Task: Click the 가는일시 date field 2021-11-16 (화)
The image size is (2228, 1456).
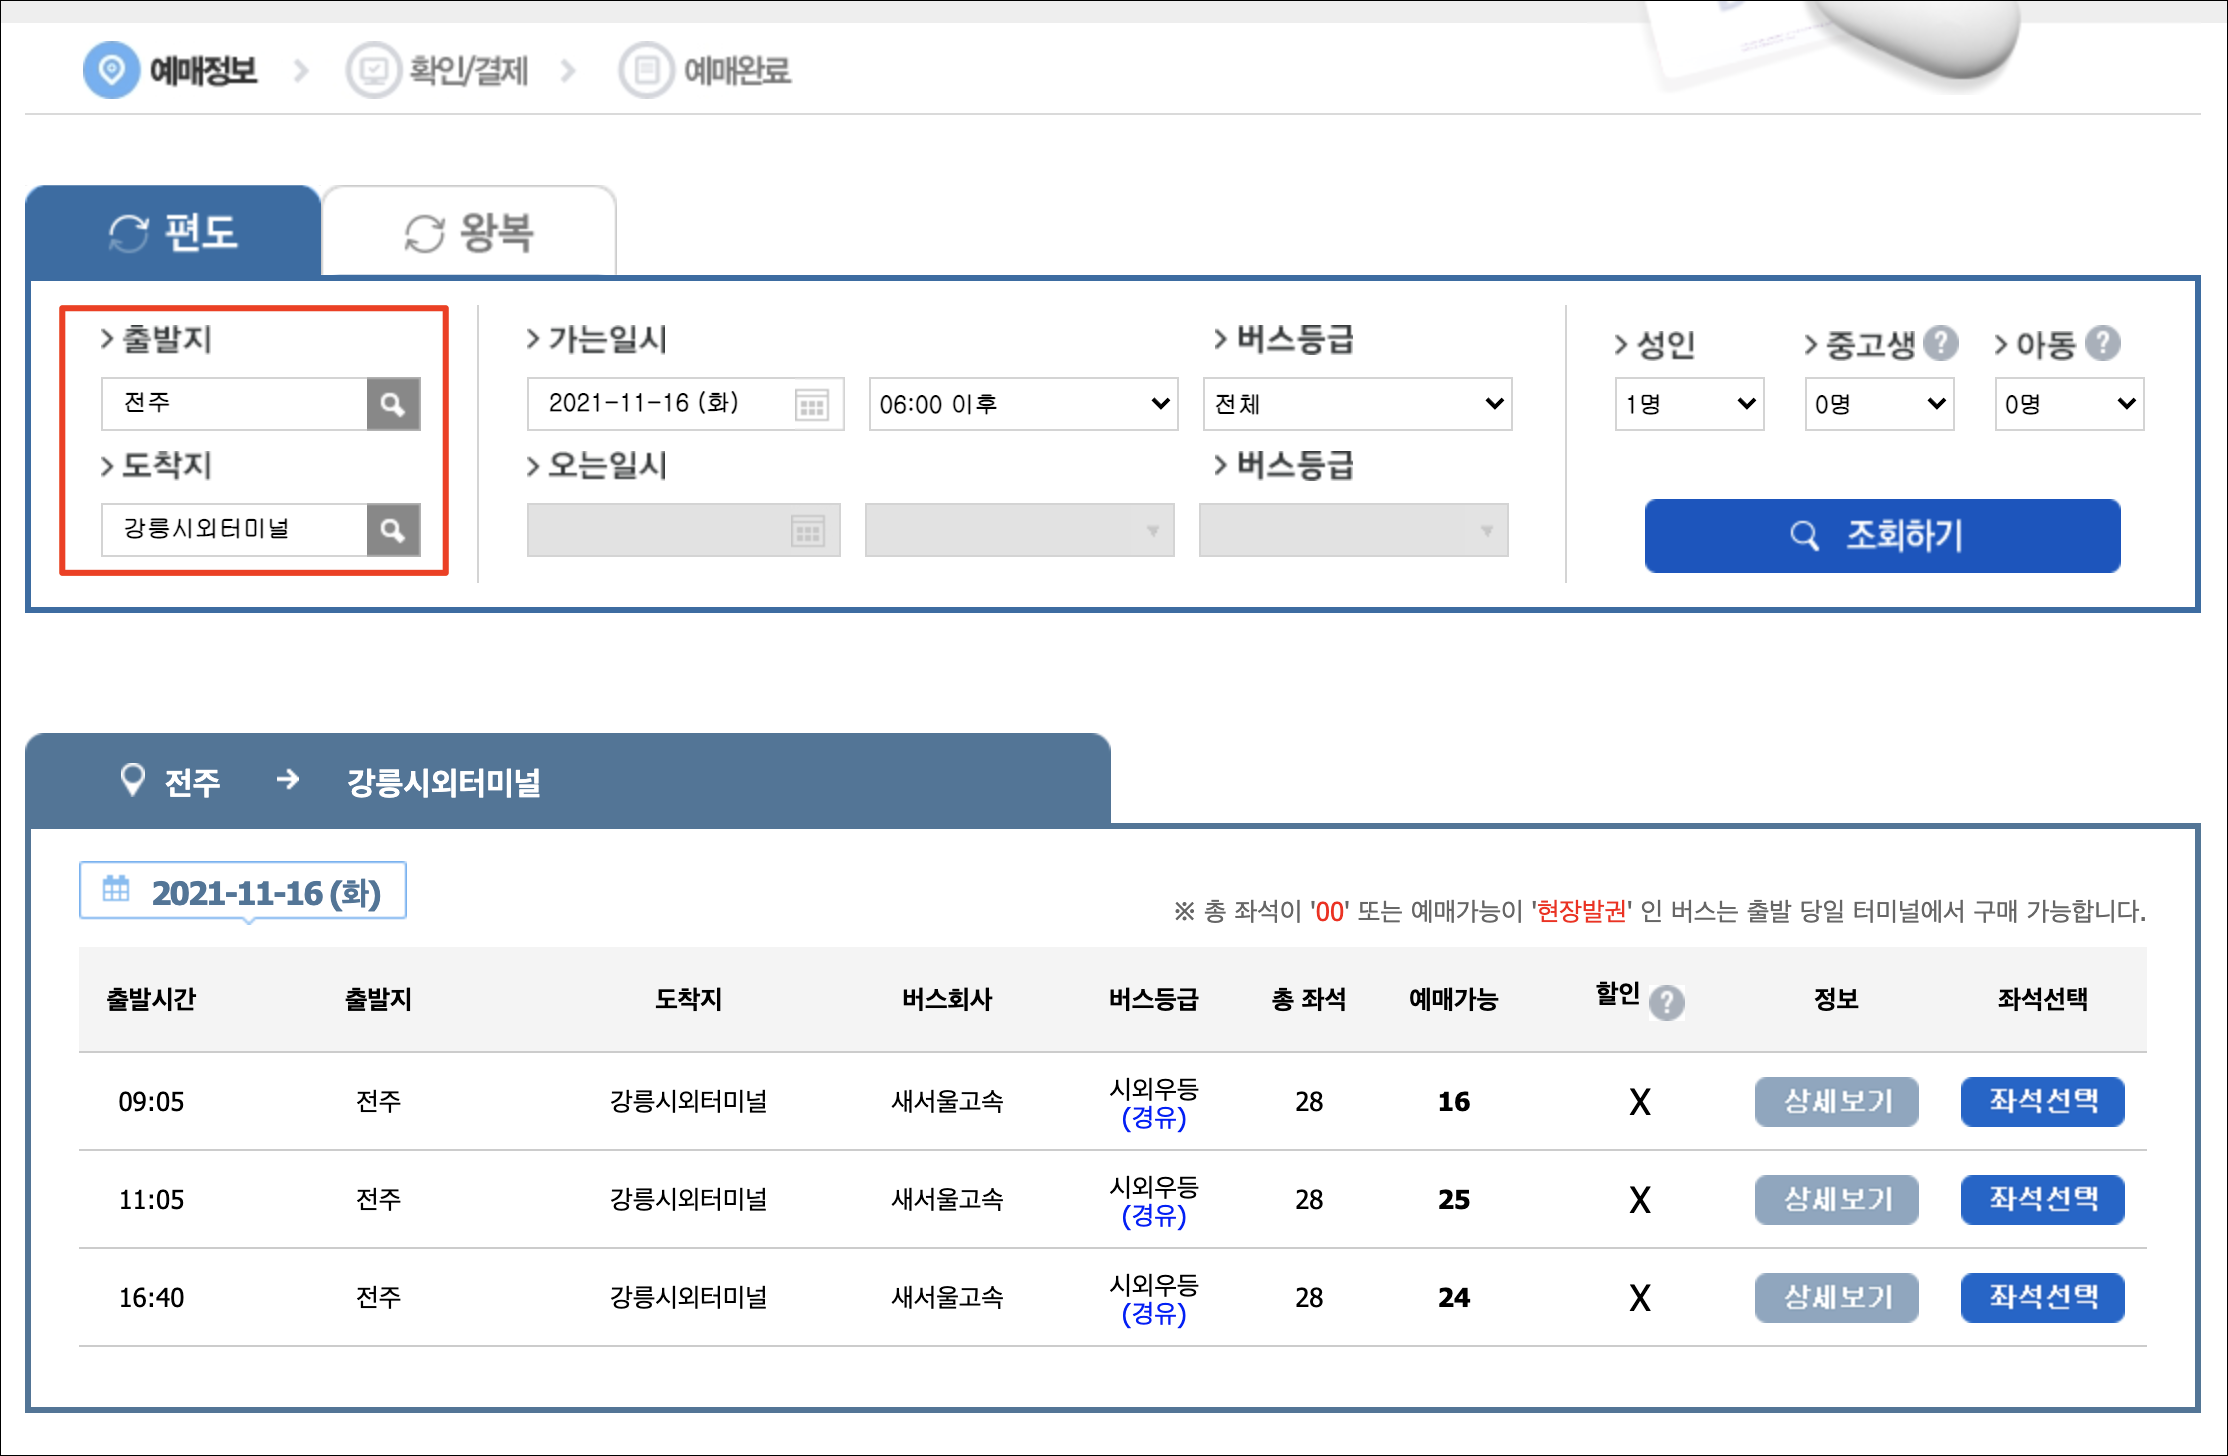Action: [x=685, y=404]
